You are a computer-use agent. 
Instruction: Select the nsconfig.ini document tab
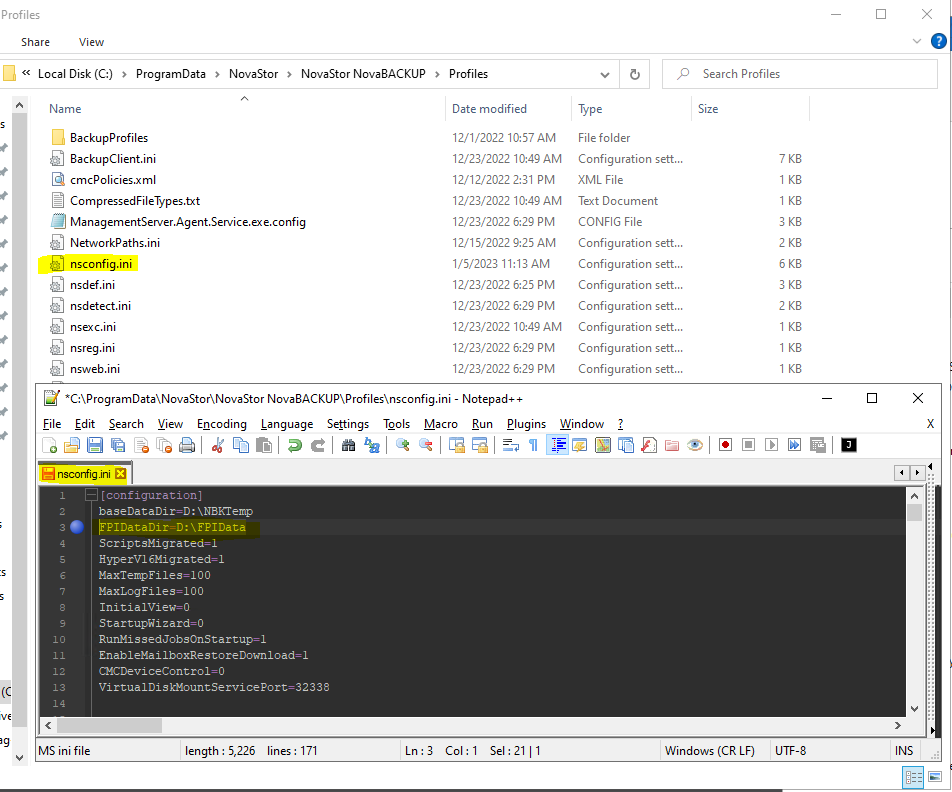[x=84, y=474]
